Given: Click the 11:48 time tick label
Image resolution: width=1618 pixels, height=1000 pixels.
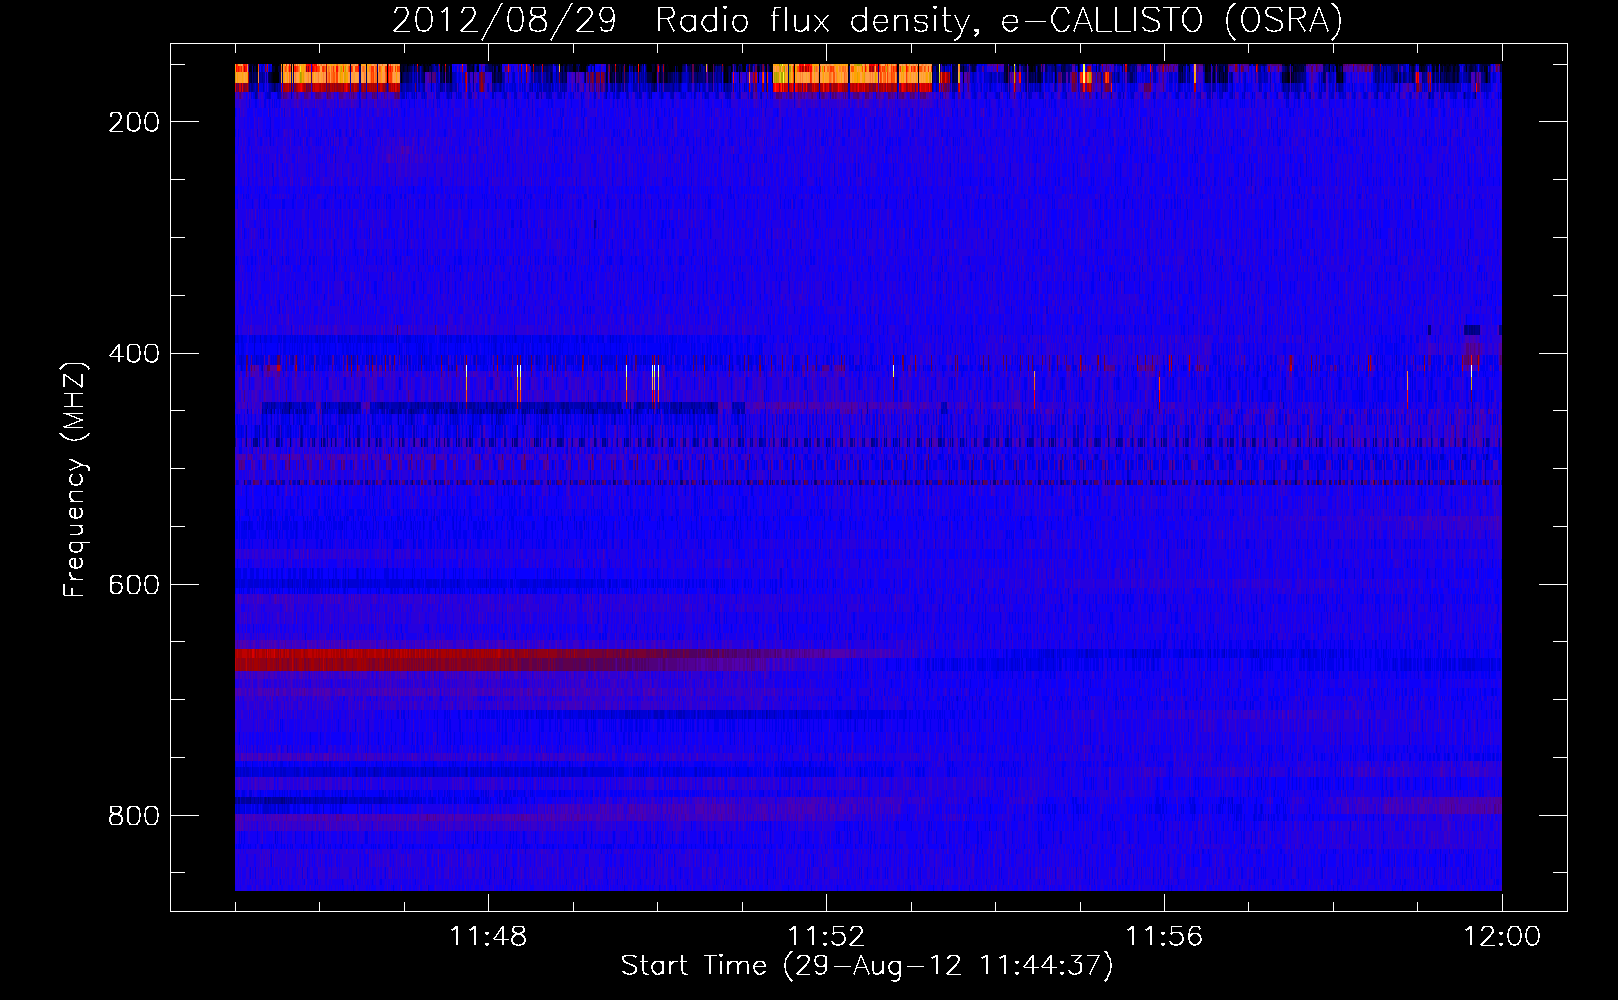Looking at the screenshot, I should (488, 937).
